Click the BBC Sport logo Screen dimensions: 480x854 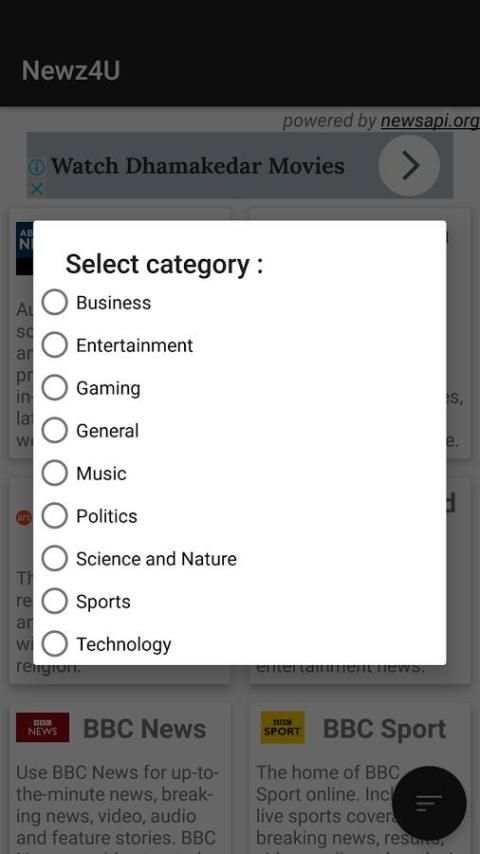tap(282, 728)
